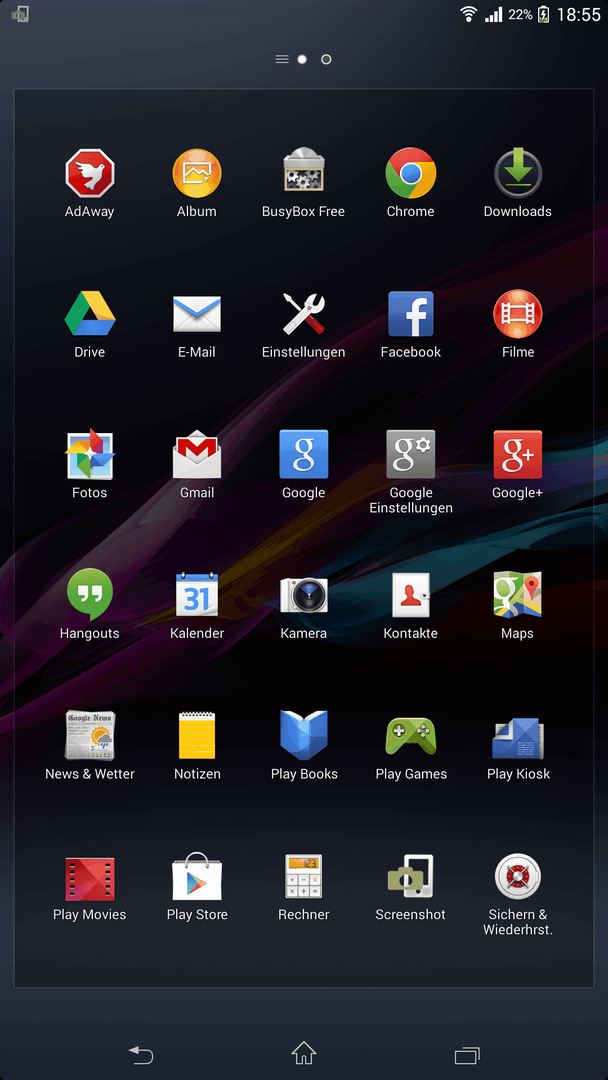Select the first page indicator dot
The height and width of the screenshot is (1080, 608).
coord(302,59)
